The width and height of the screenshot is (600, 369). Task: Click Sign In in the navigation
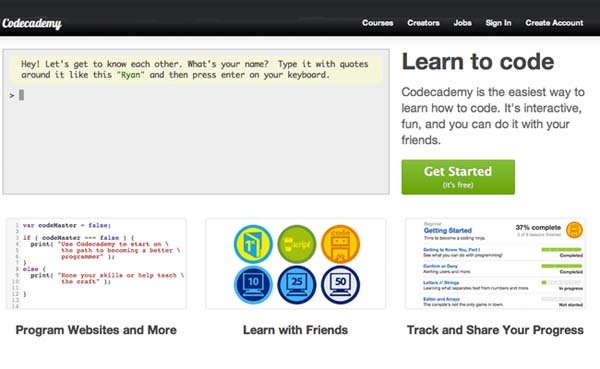(498, 23)
